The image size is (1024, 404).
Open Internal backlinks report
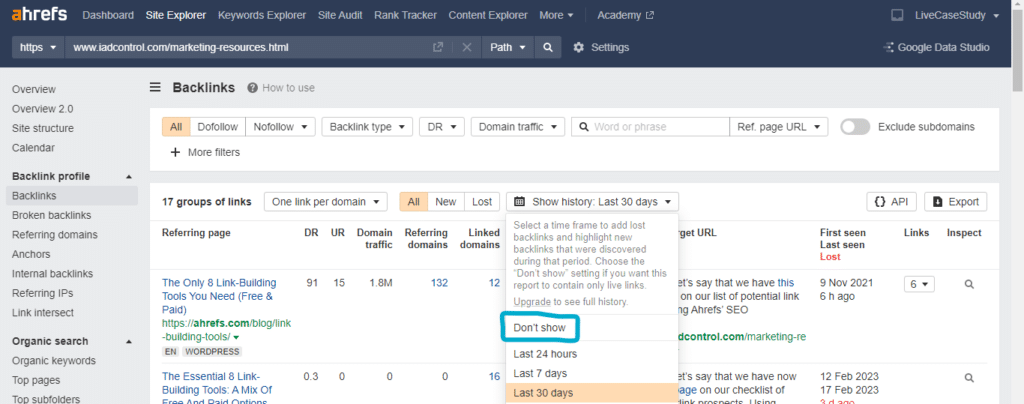(52, 274)
